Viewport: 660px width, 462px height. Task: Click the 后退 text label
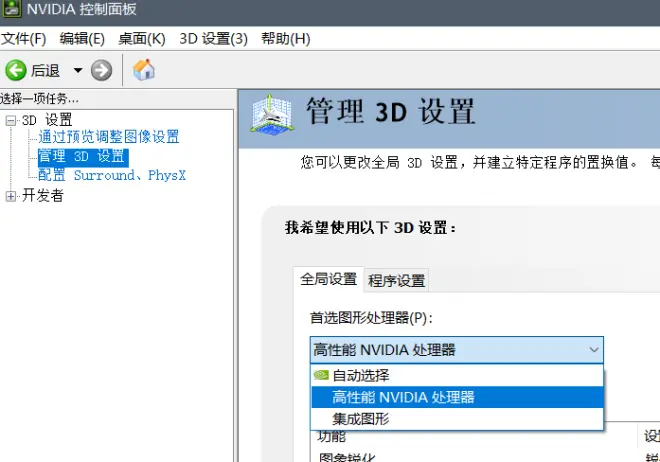pos(45,71)
